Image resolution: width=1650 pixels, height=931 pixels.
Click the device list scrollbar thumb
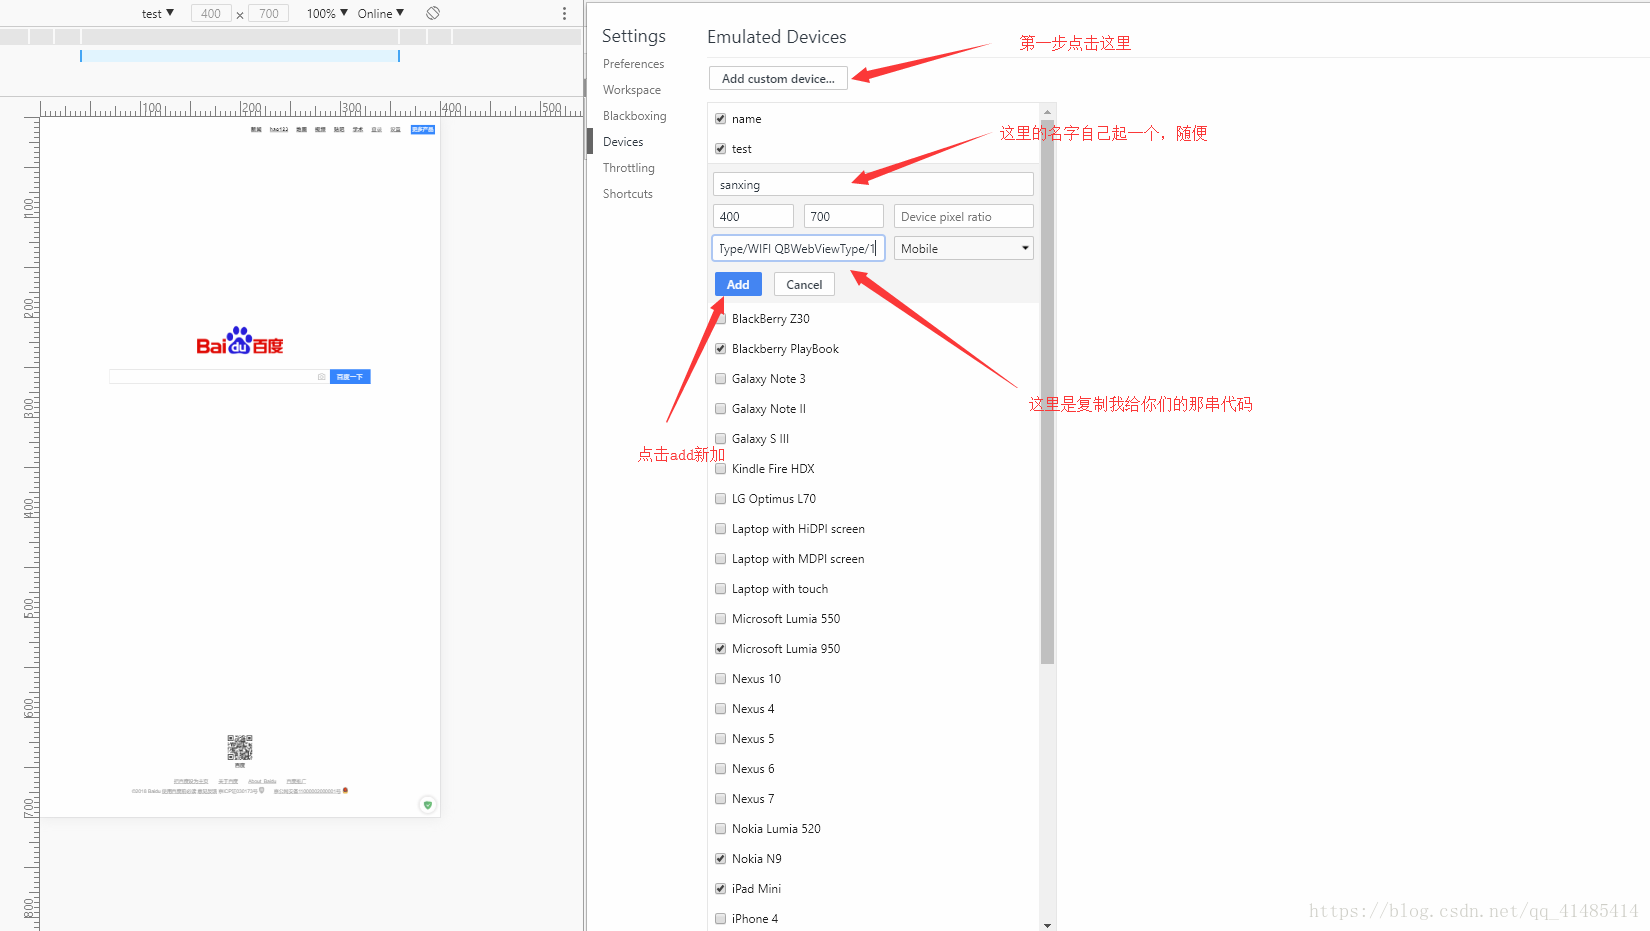tap(1047, 392)
